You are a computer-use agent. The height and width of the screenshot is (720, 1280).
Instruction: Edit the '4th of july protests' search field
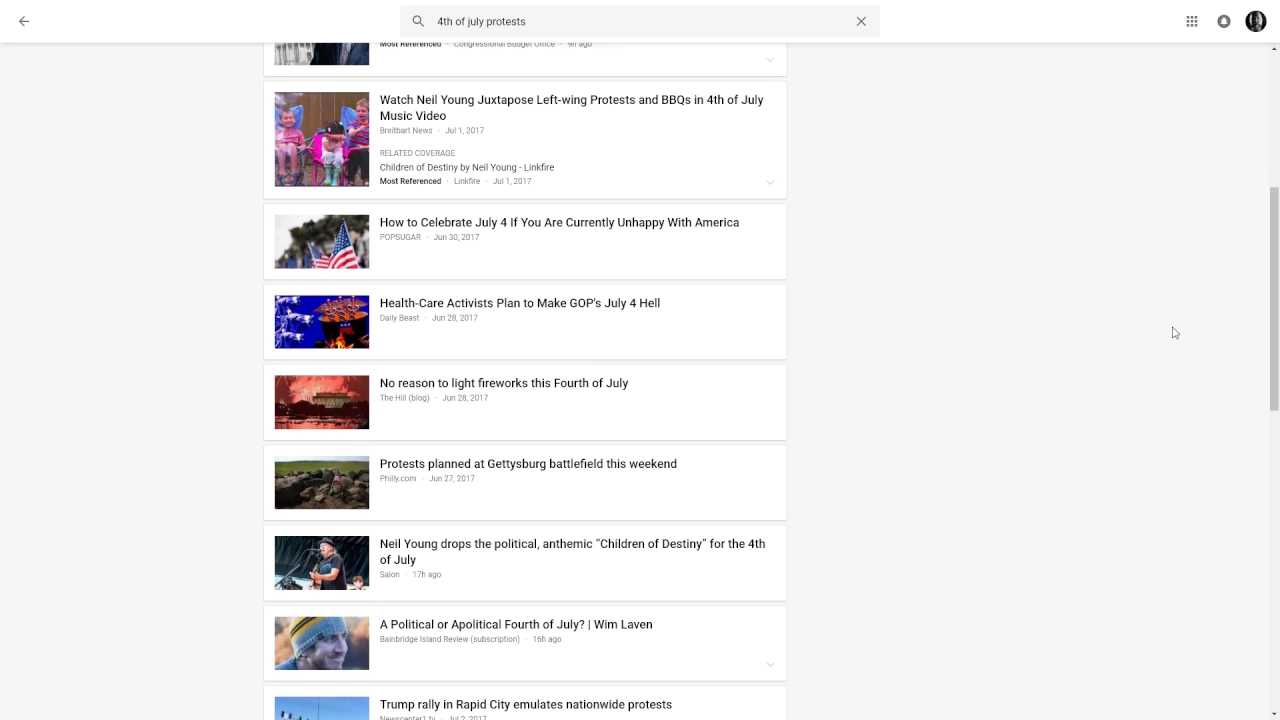coord(640,21)
